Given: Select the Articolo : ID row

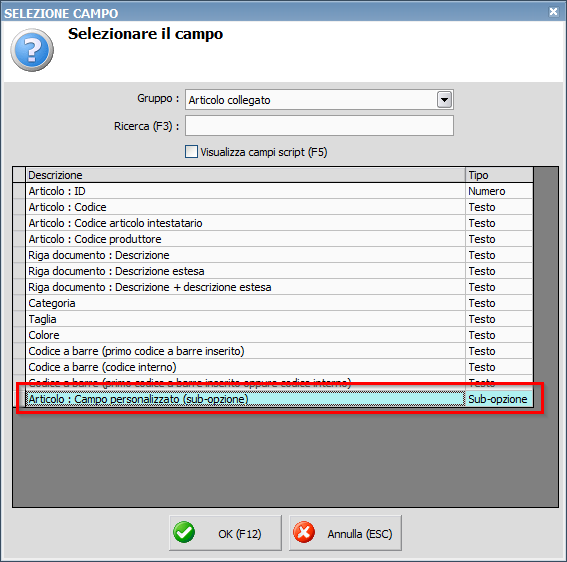Looking at the screenshot, I should pyautogui.click(x=279, y=191).
